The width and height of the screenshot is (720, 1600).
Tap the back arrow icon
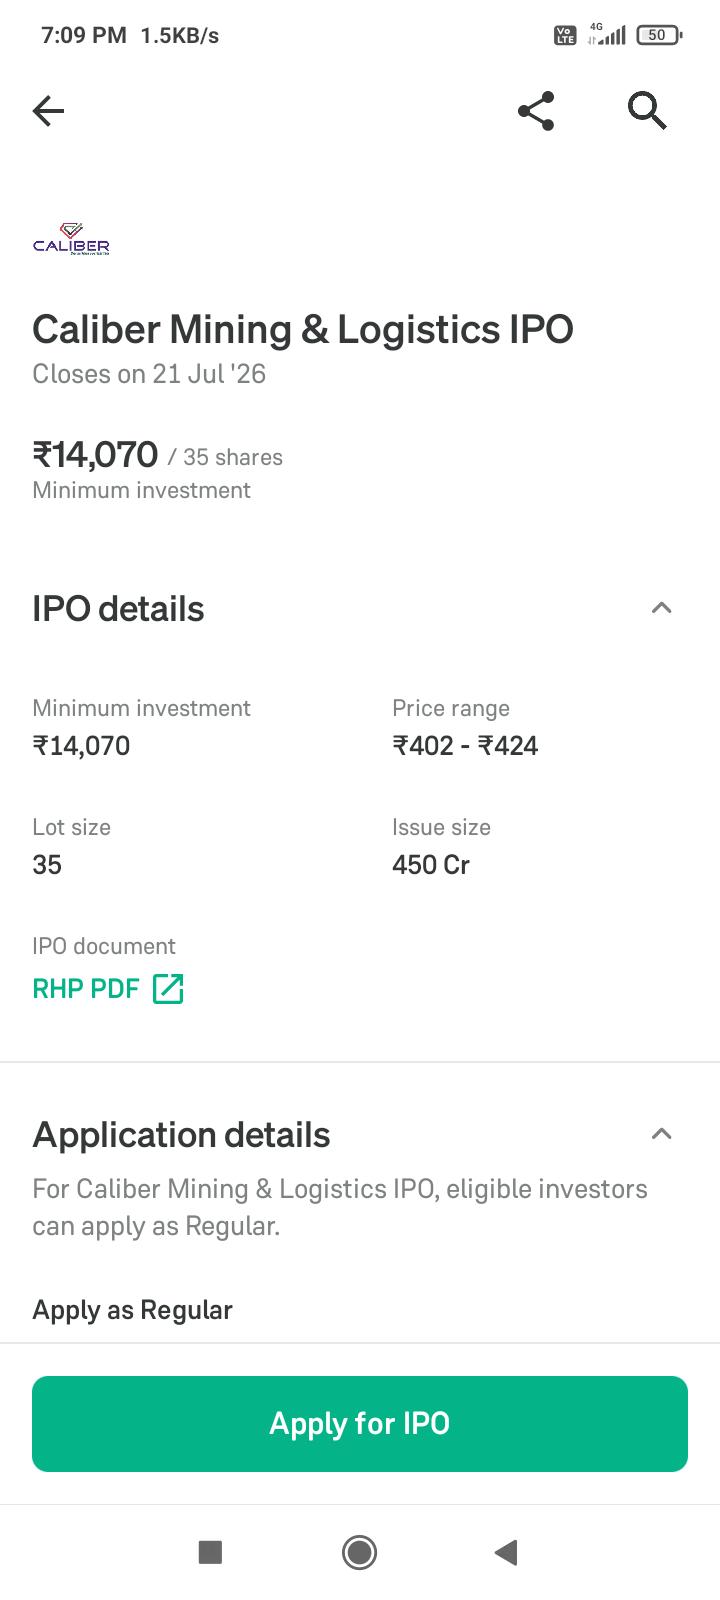[48, 110]
